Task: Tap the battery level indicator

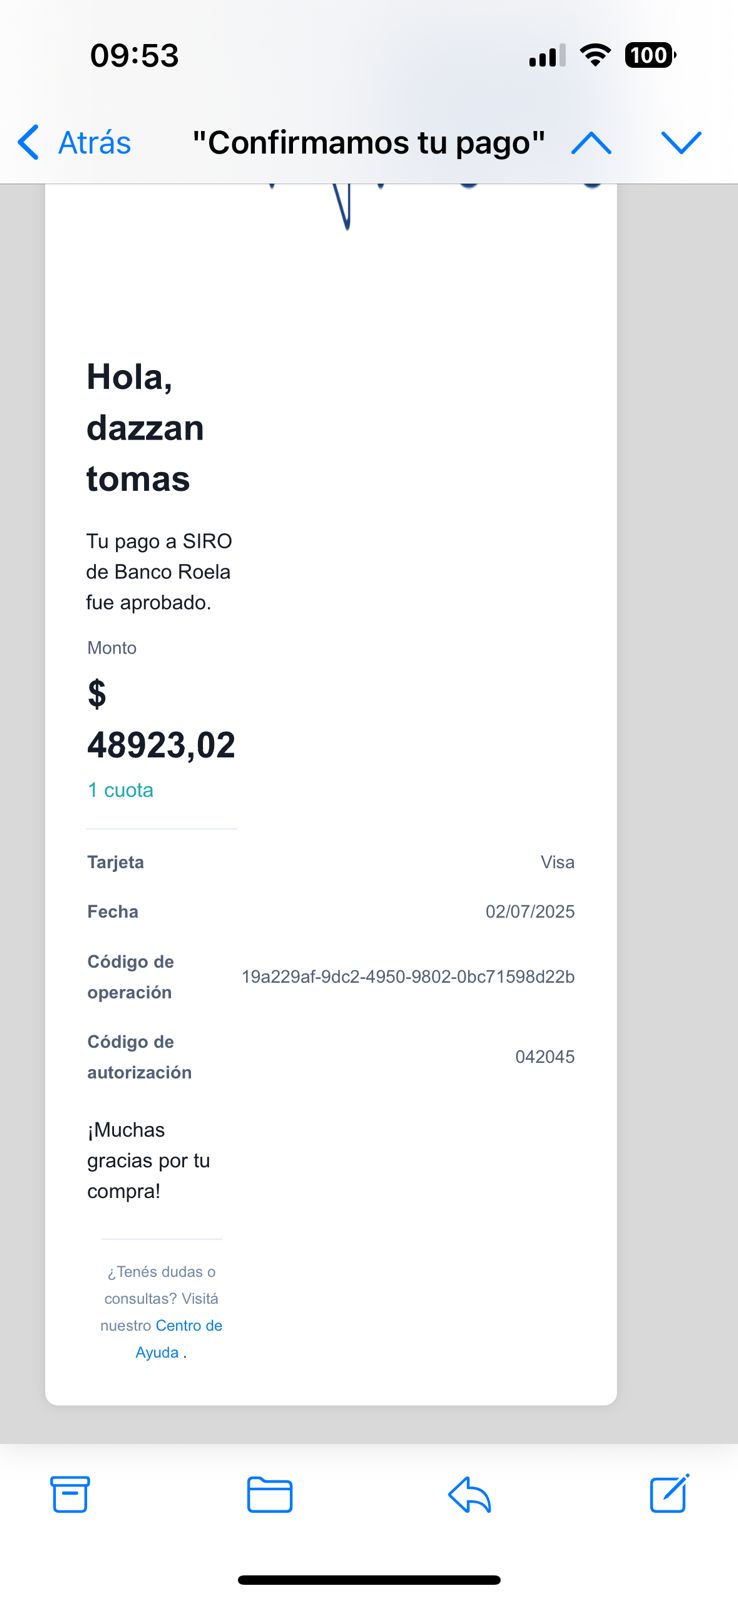Action: pos(650,55)
